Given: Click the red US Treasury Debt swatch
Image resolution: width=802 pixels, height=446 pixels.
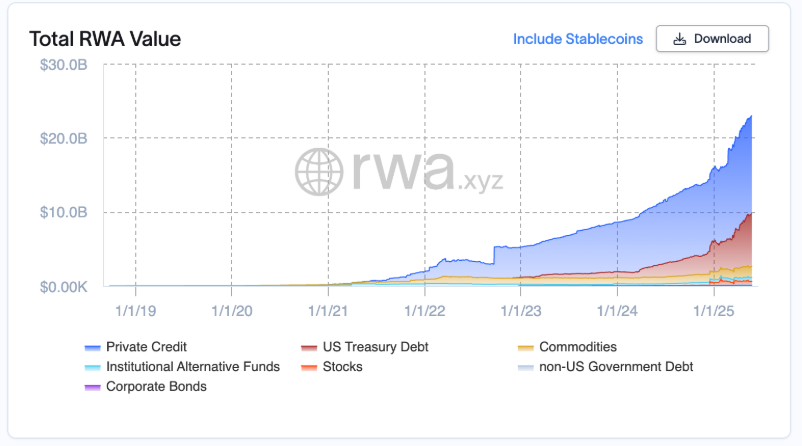Looking at the screenshot, I should tap(309, 348).
